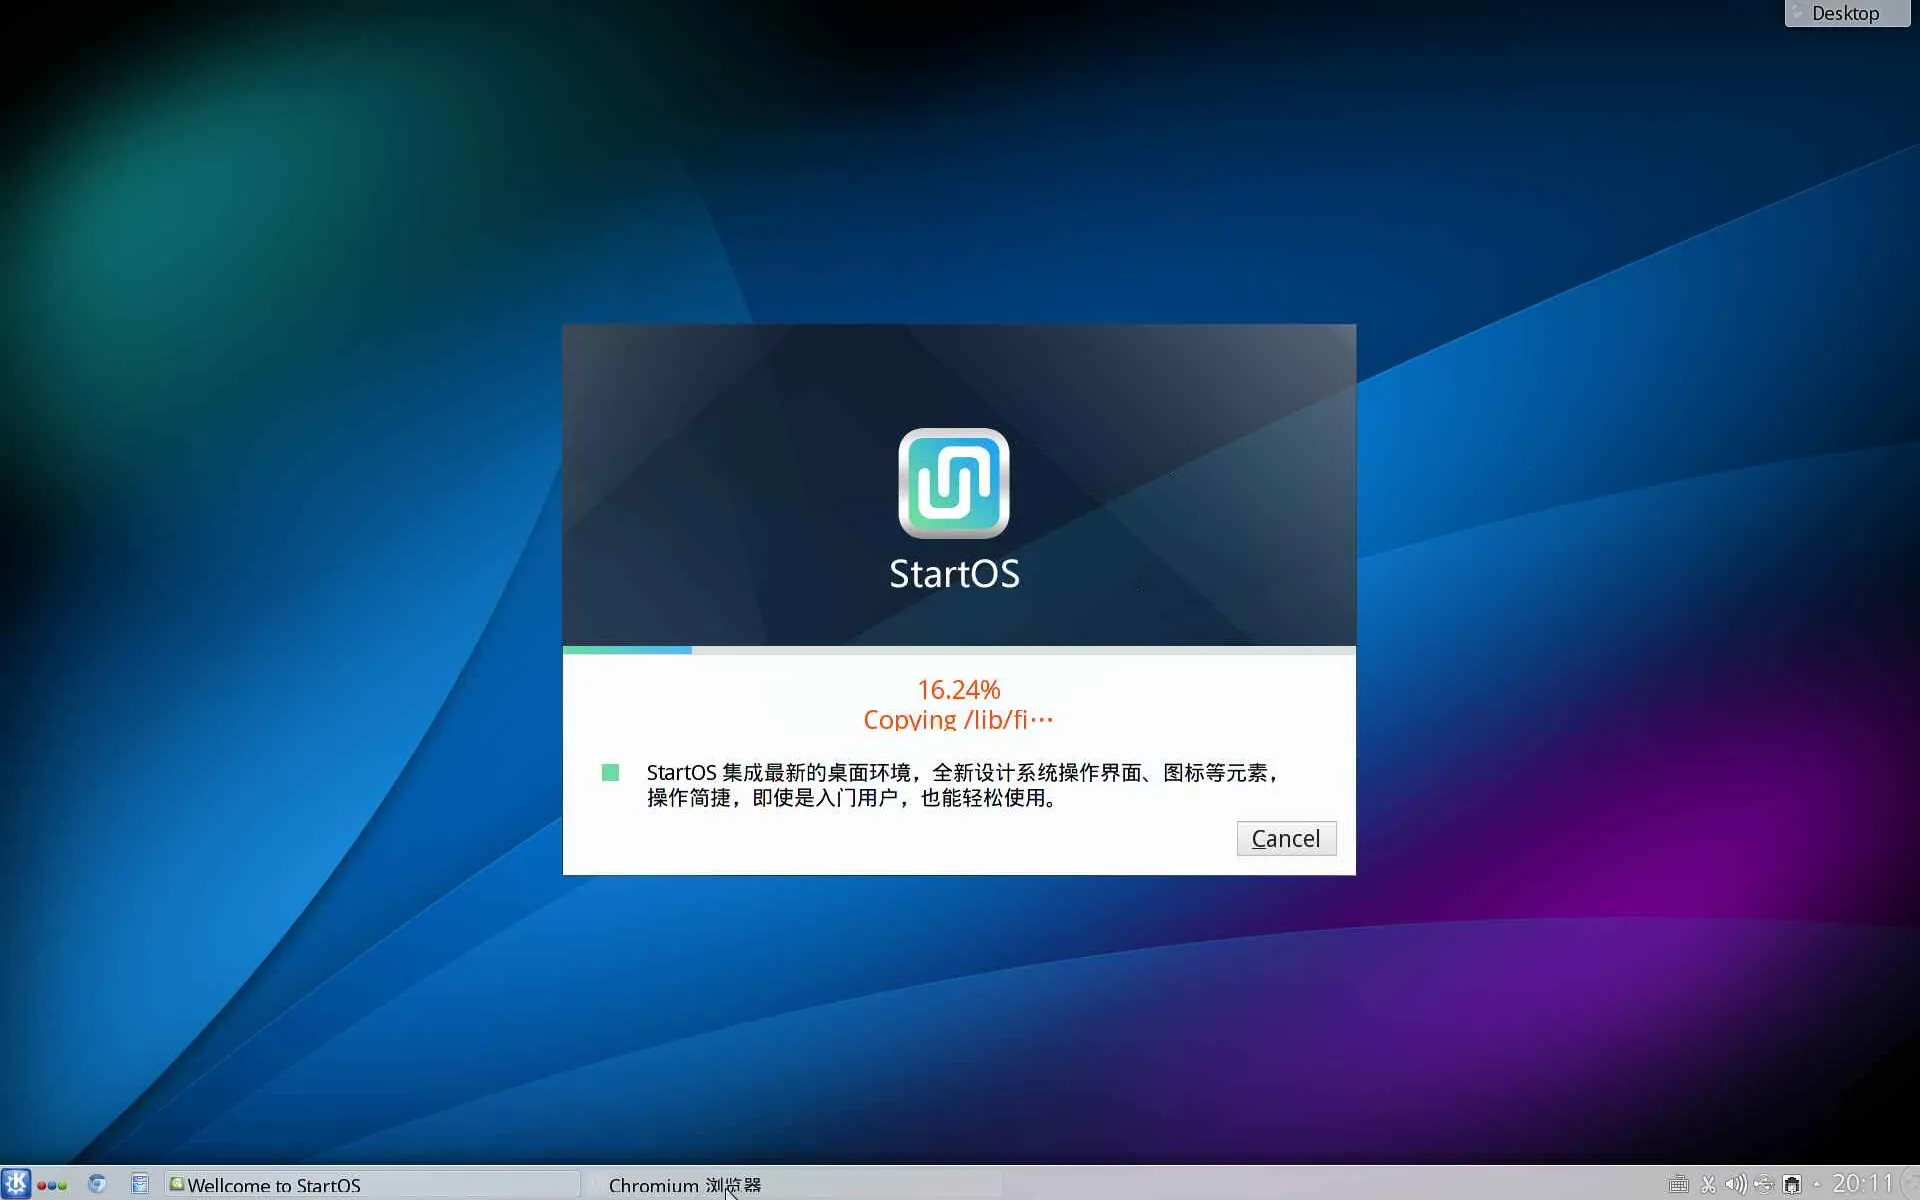This screenshot has width=1920, height=1200.
Task: Select the Chromium browser taskbar entry
Action: pyautogui.click(x=684, y=1185)
